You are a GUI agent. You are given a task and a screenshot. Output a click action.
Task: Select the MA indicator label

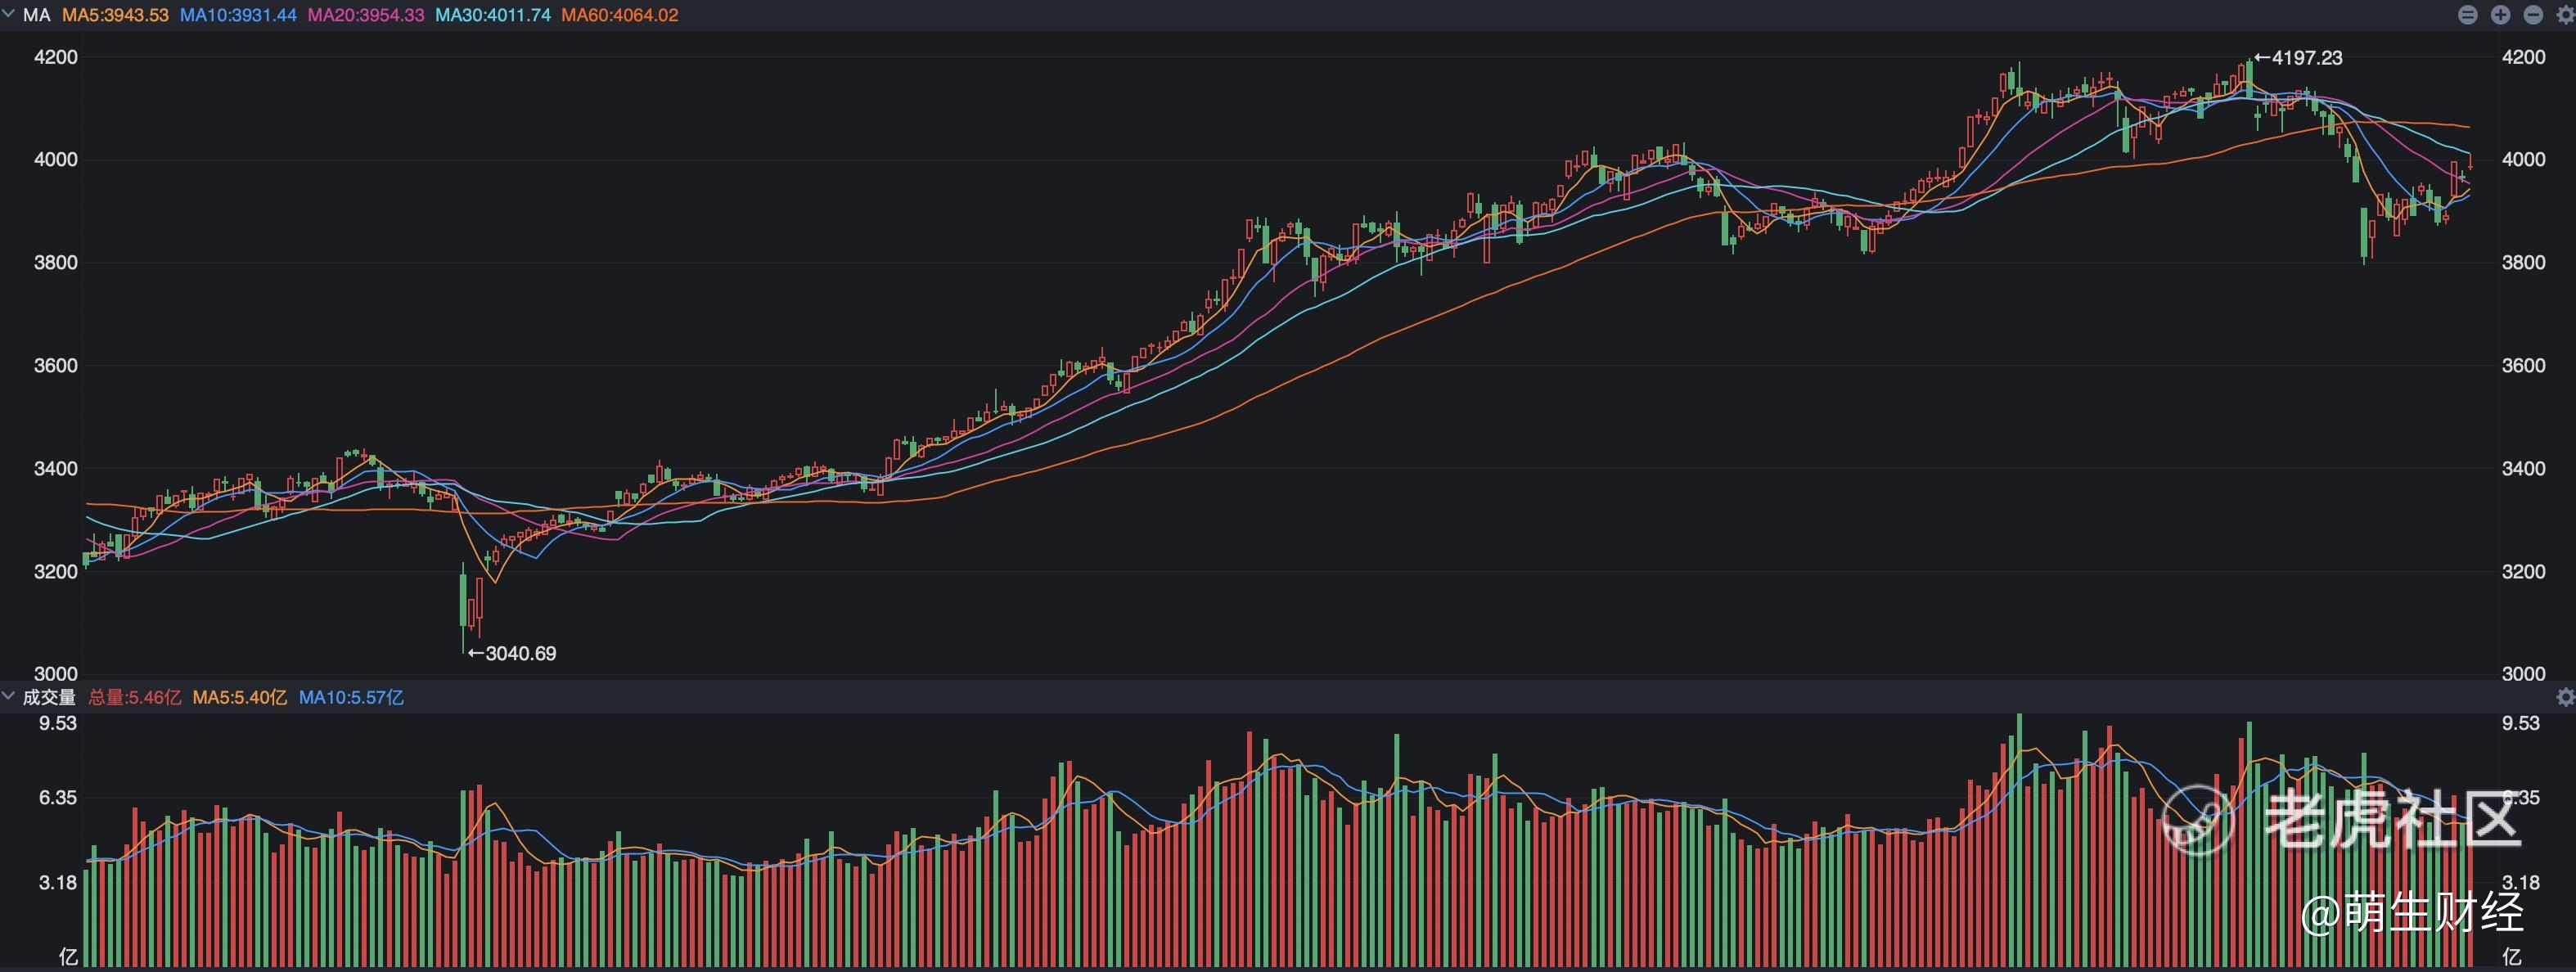coord(36,15)
